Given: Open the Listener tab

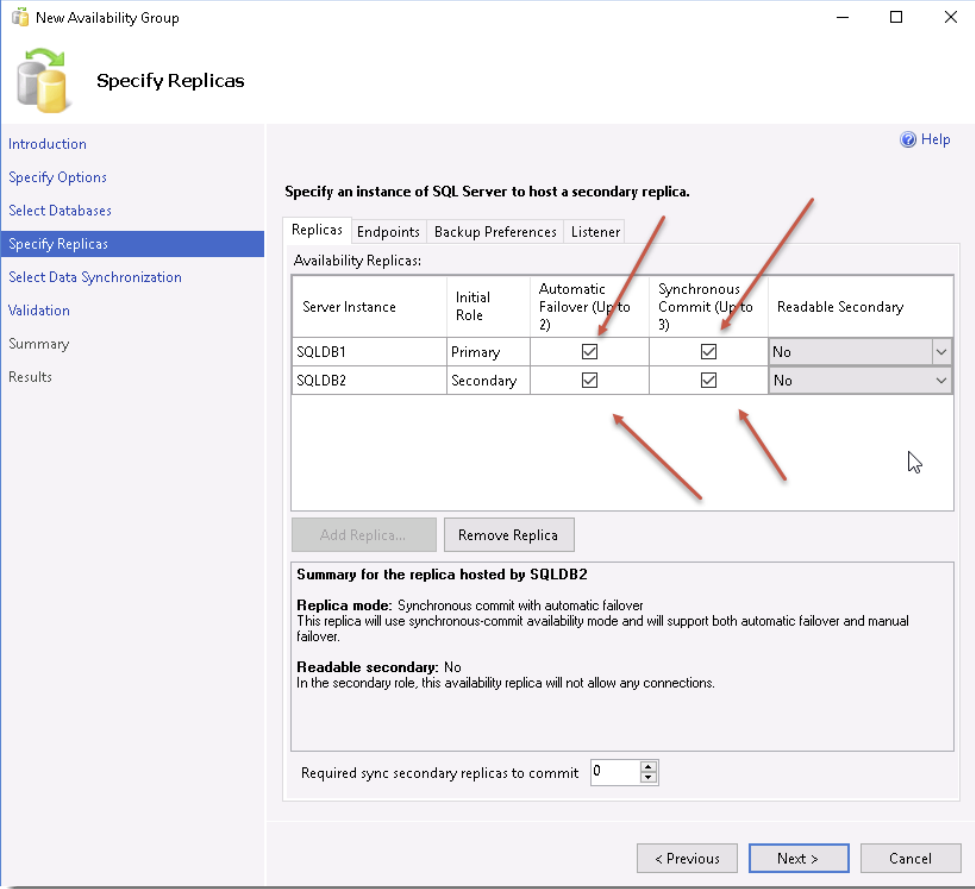Looking at the screenshot, I should coord(595,232).
